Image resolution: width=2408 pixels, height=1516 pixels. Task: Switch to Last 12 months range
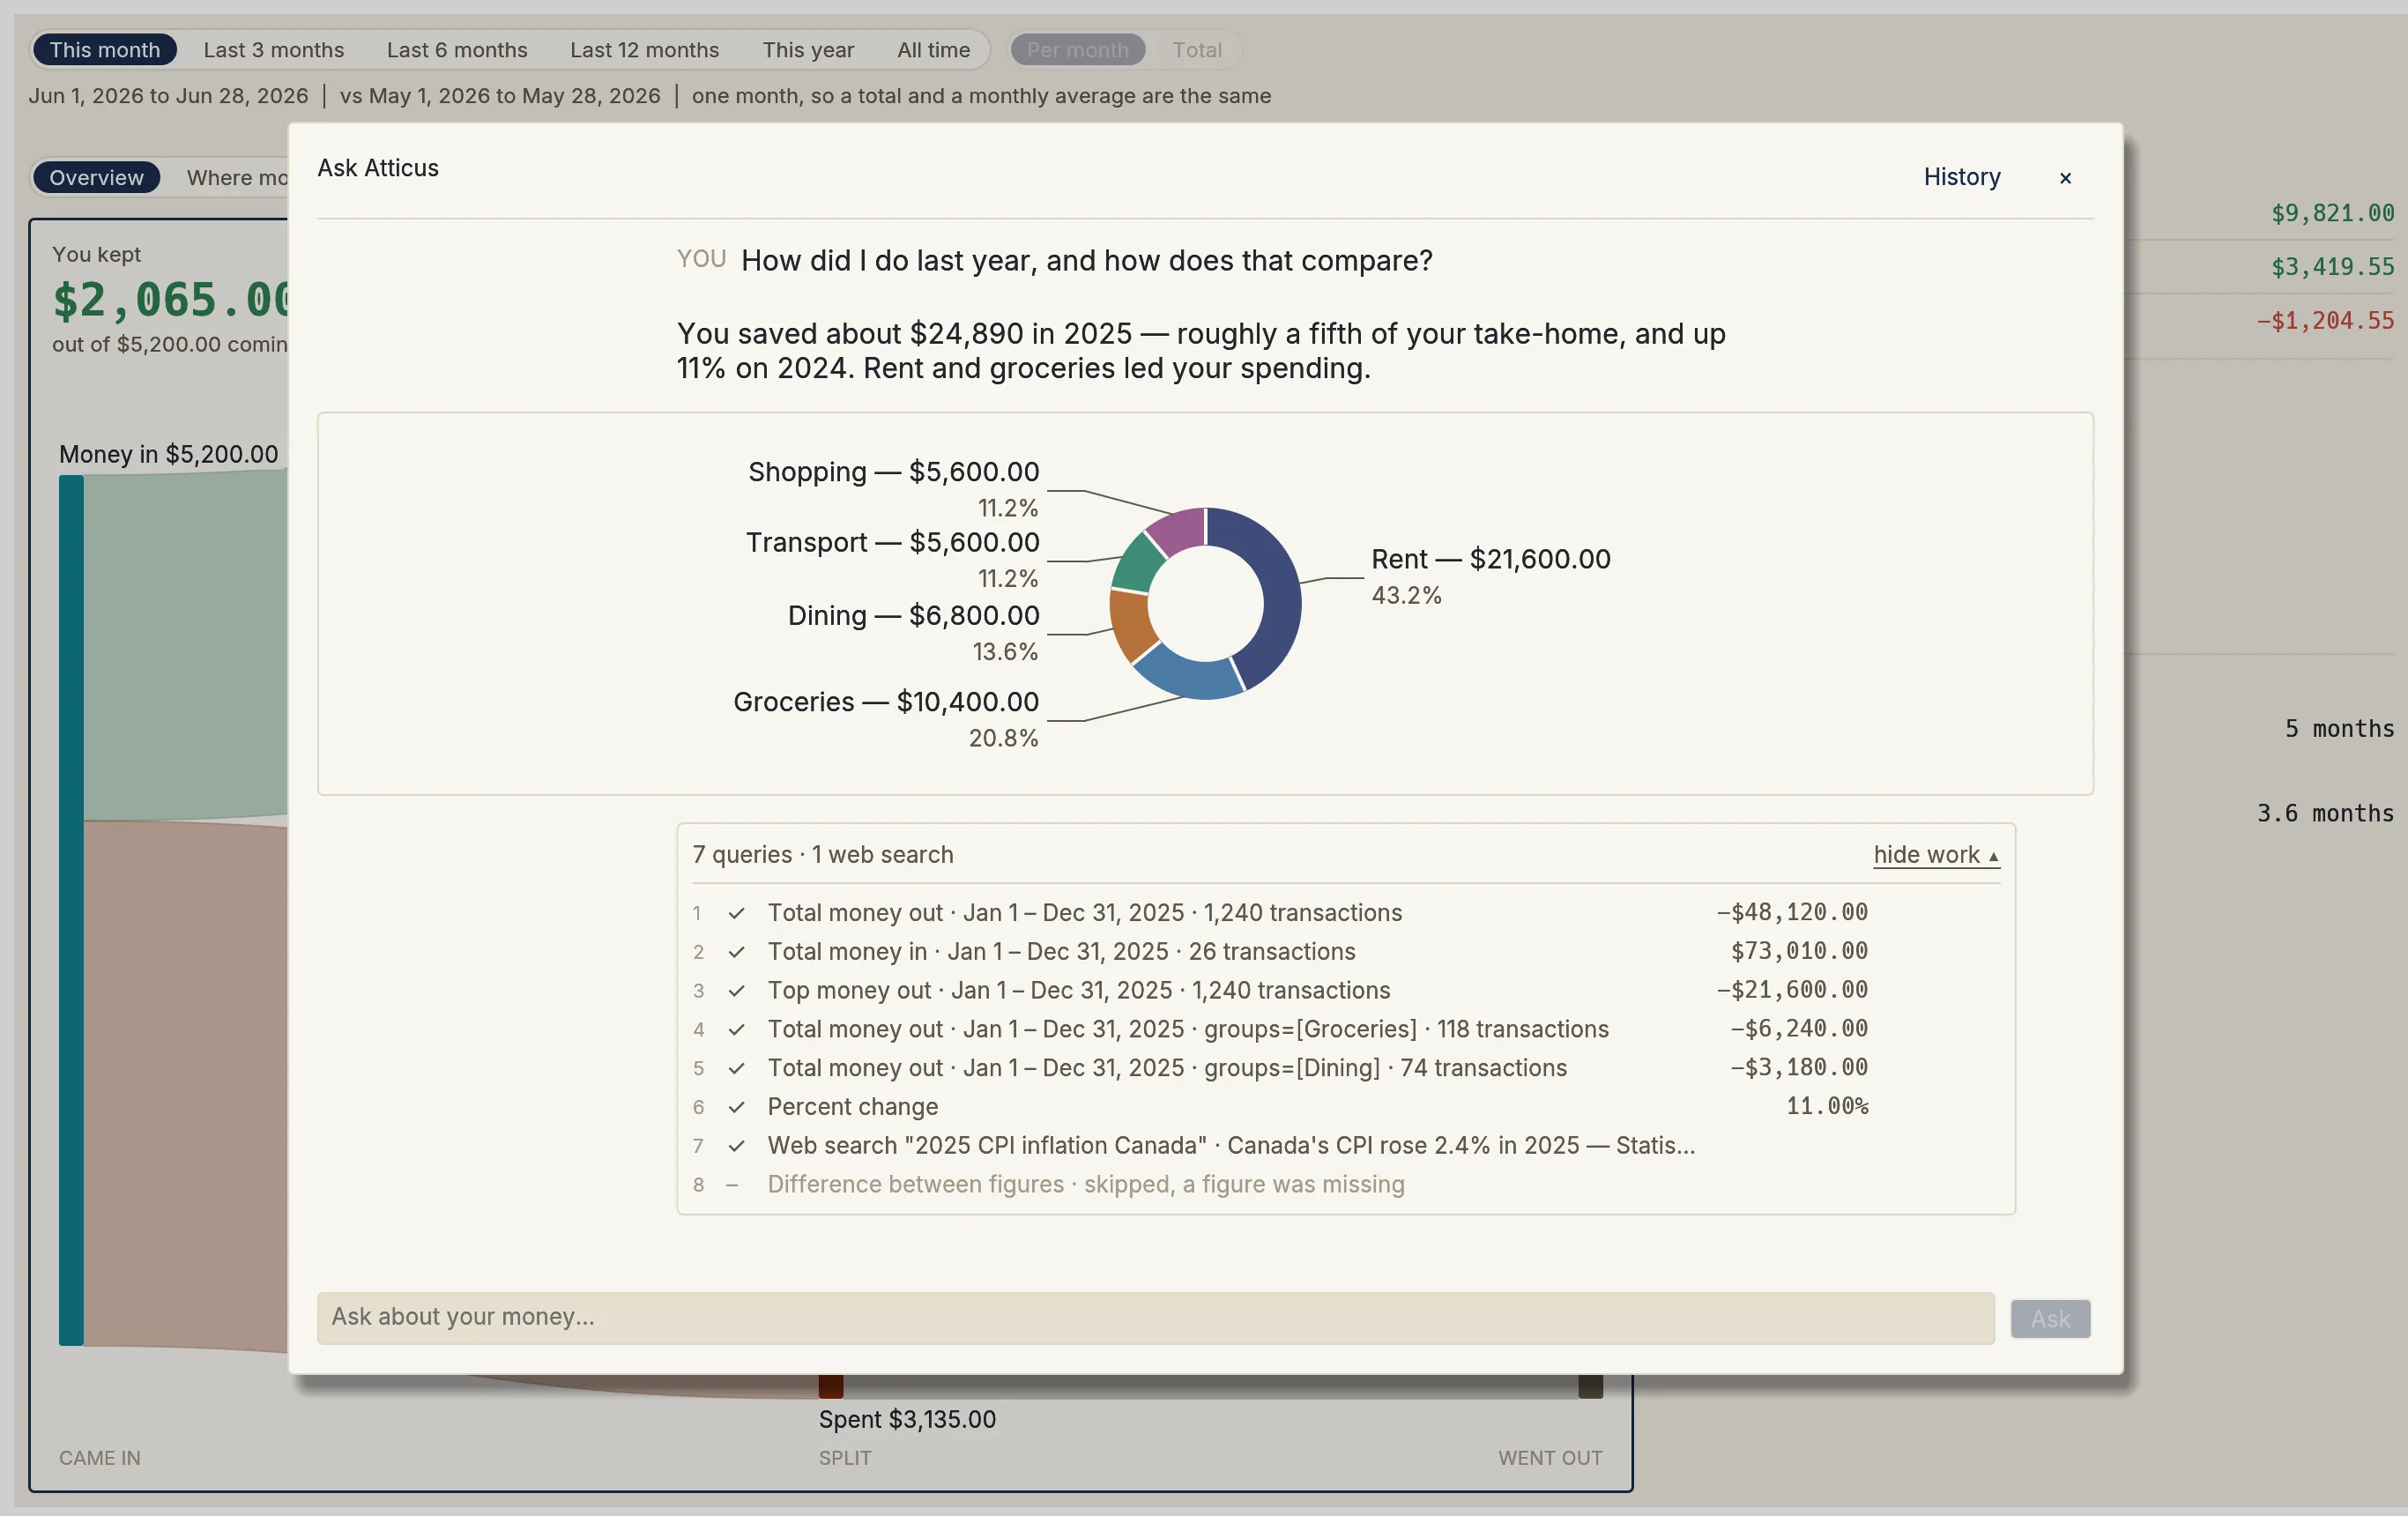point(644,49)
